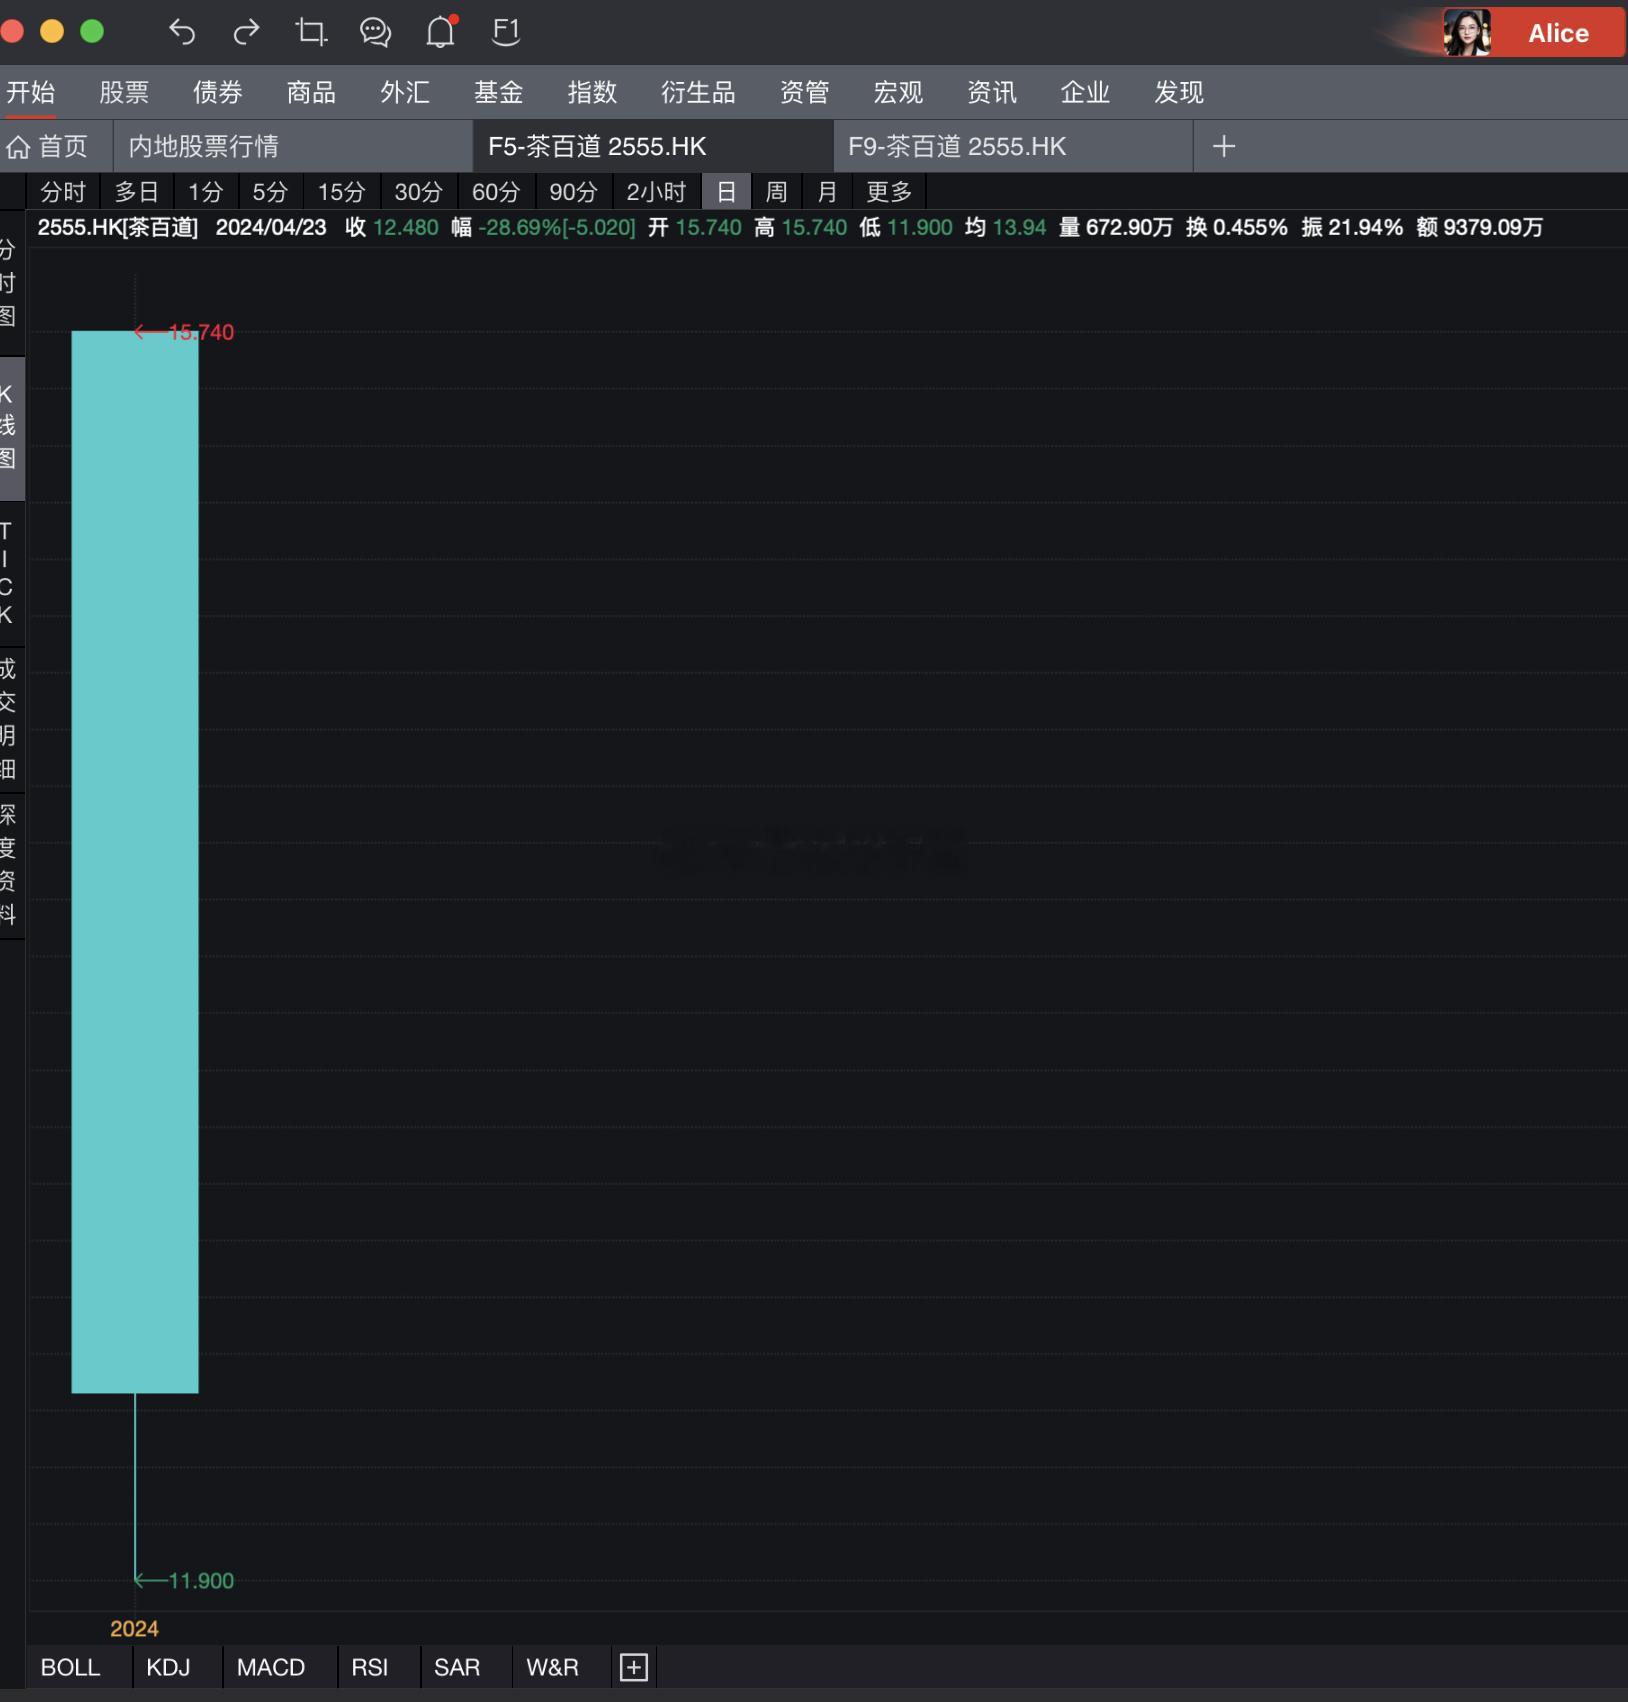
Task: Select the 多日 chart period
Action: coord(136,191)
